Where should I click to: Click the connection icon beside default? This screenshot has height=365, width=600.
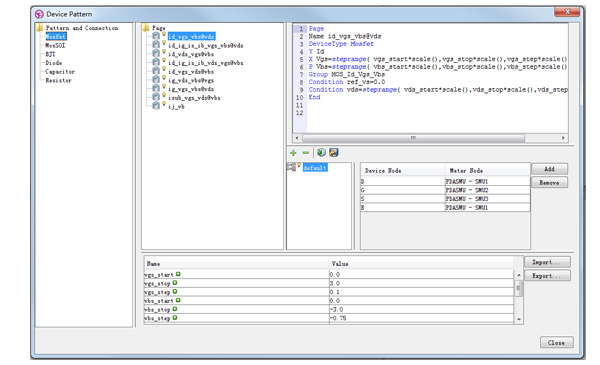pyautogui.click(x=292, y=167)
